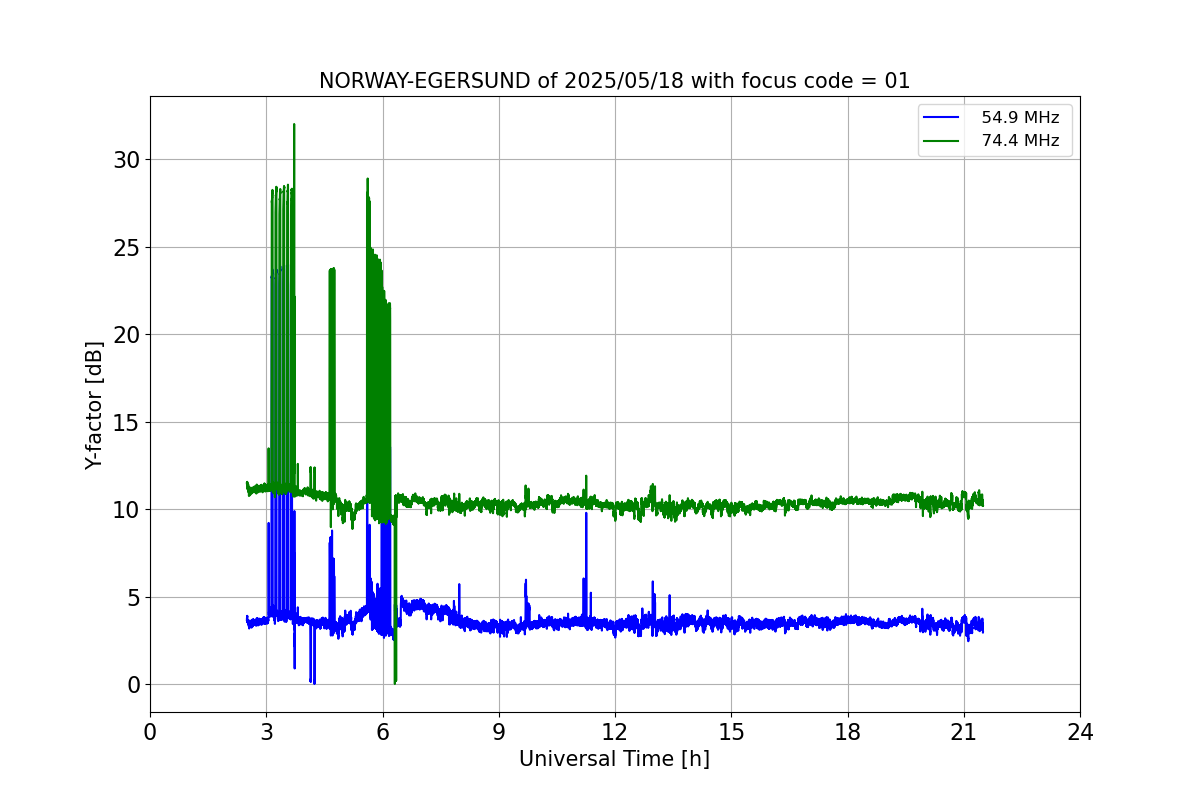Select the 74.4 MHz legend label
Screen dimensions: 1200x800
click(x=1020, y=141)
